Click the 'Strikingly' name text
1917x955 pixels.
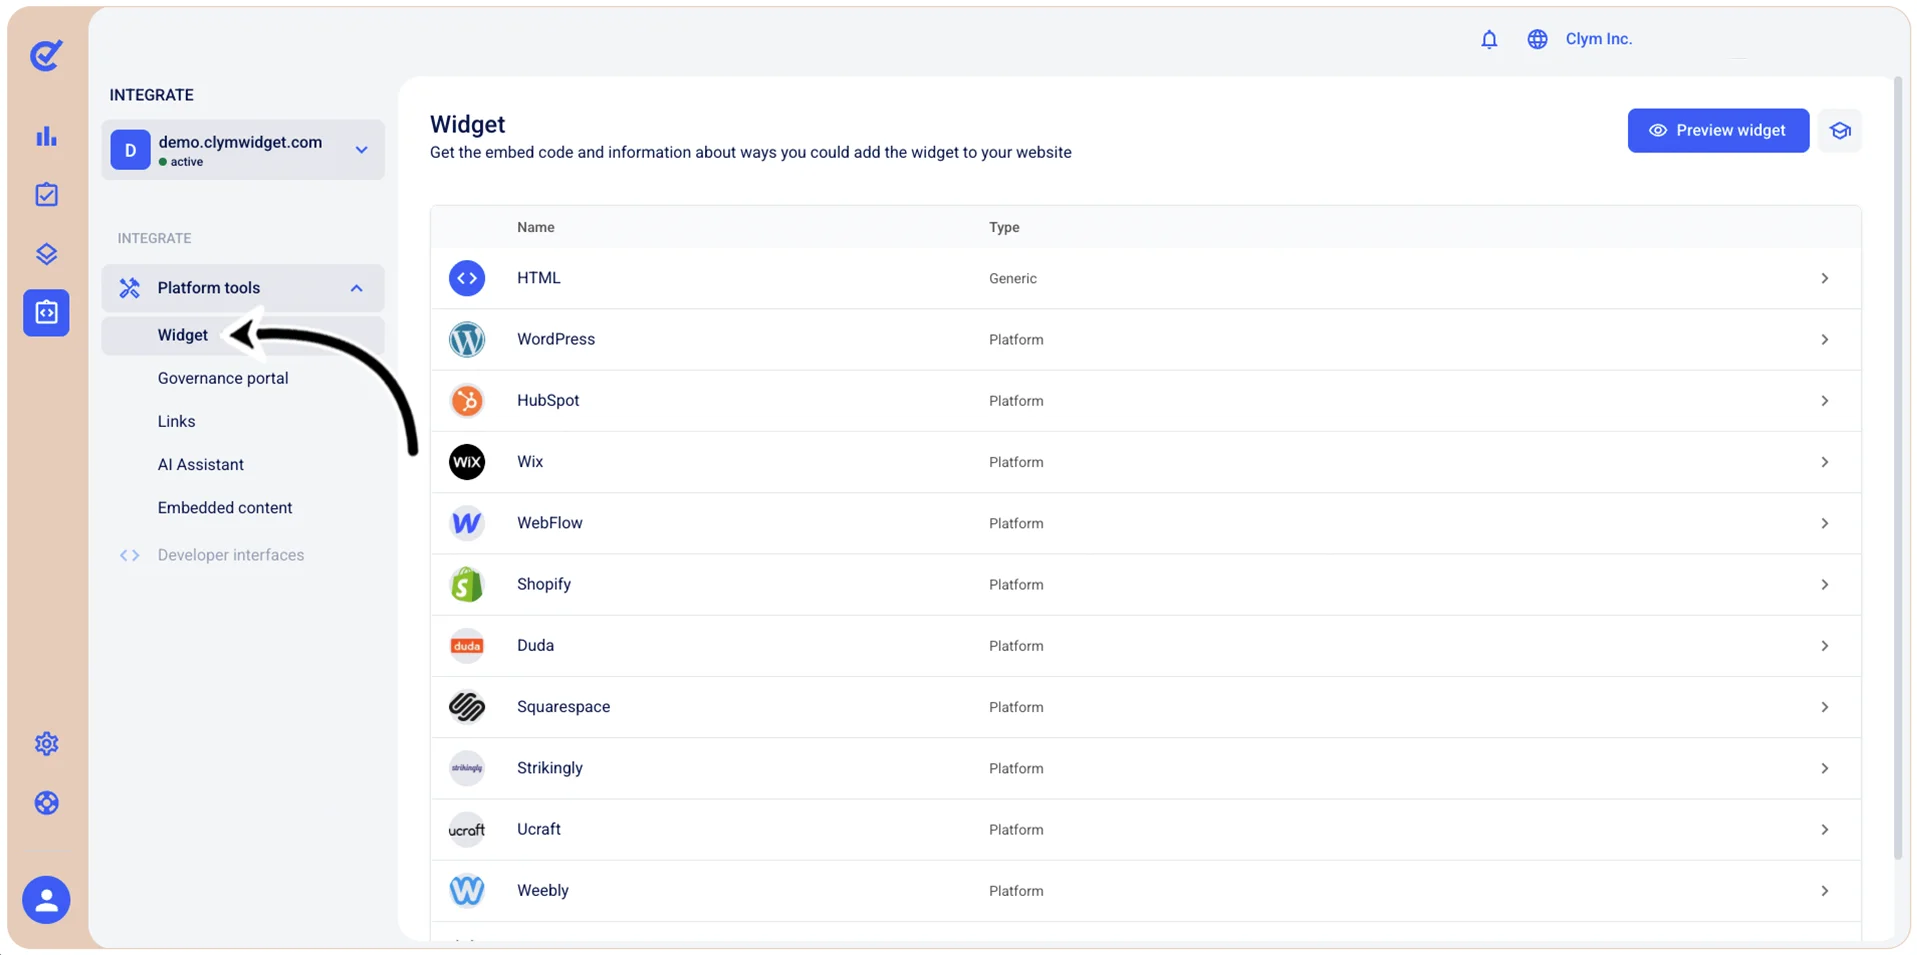click(550, 768)
